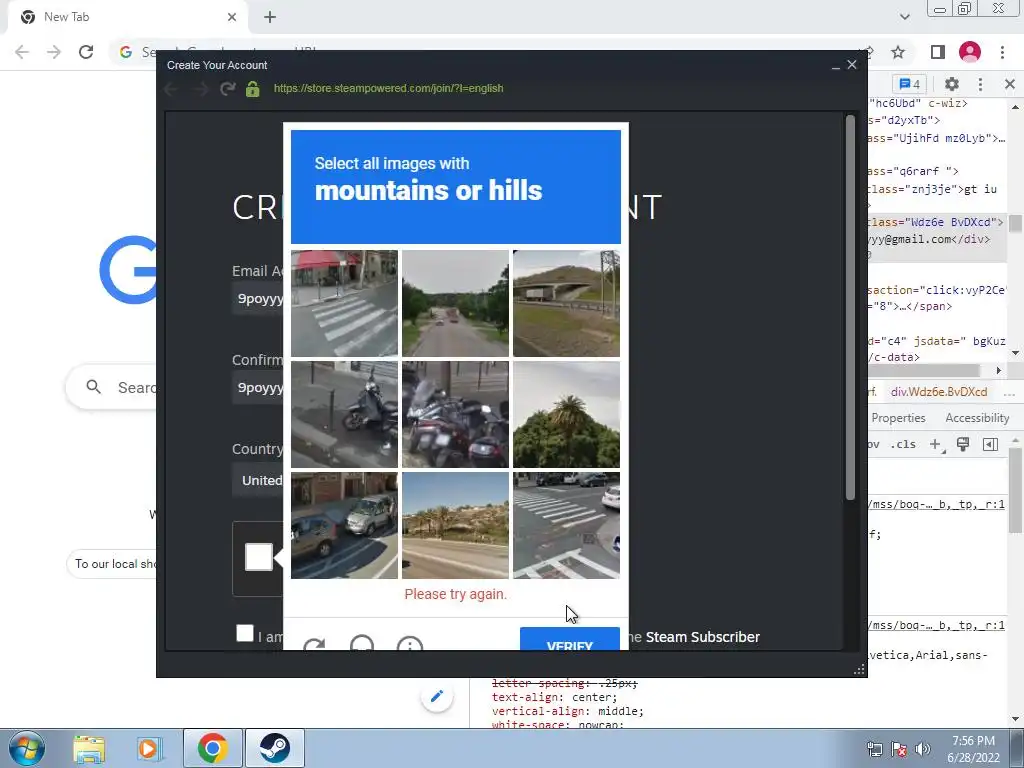Open the Country dropdown showing United
The image size is (1024, 768).
pyautogui.click(x=257, y=480)
